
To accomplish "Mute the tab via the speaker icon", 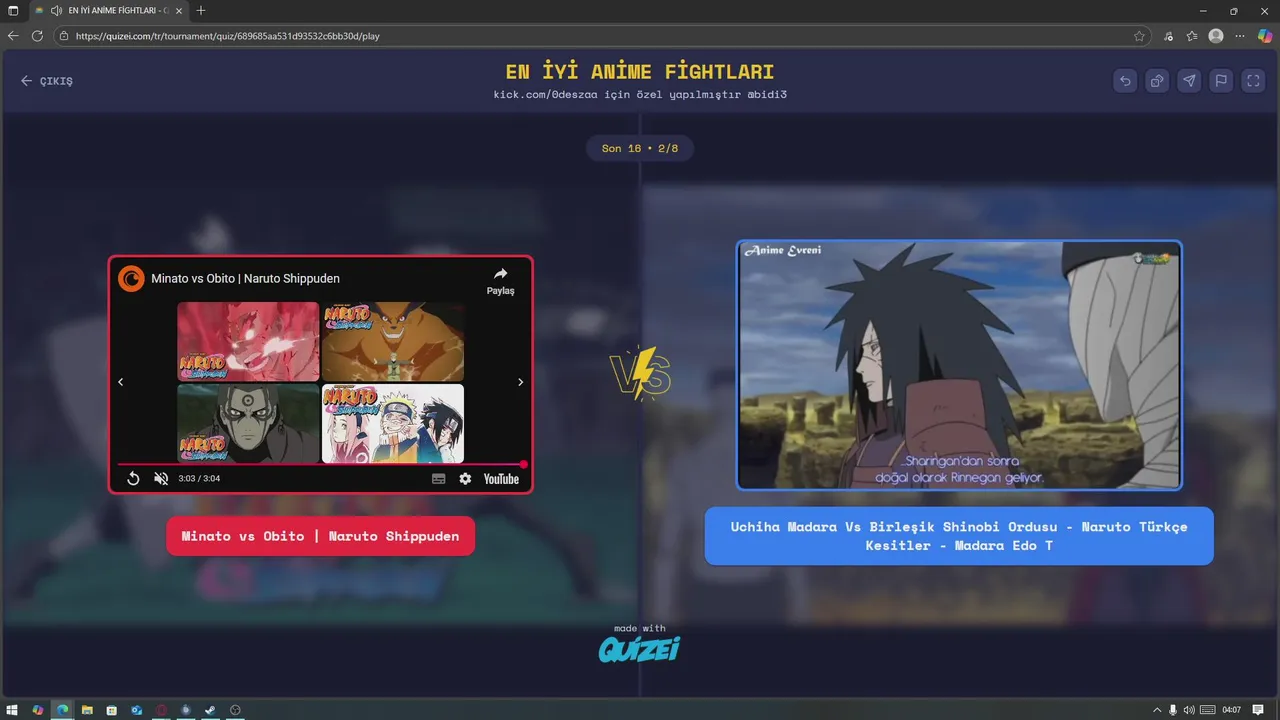I will (56, 10).
